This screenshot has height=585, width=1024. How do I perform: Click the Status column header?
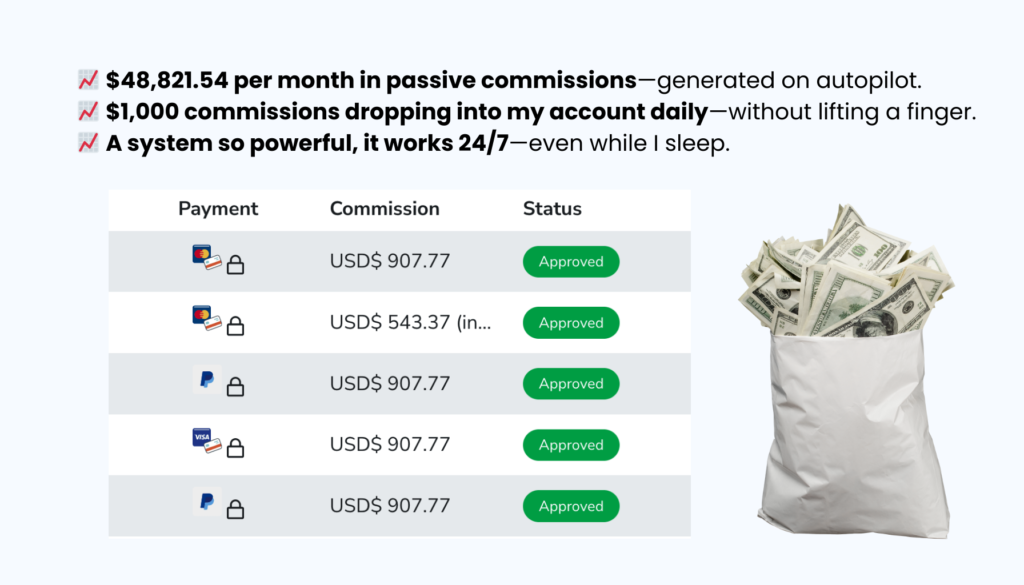point(552,209)
